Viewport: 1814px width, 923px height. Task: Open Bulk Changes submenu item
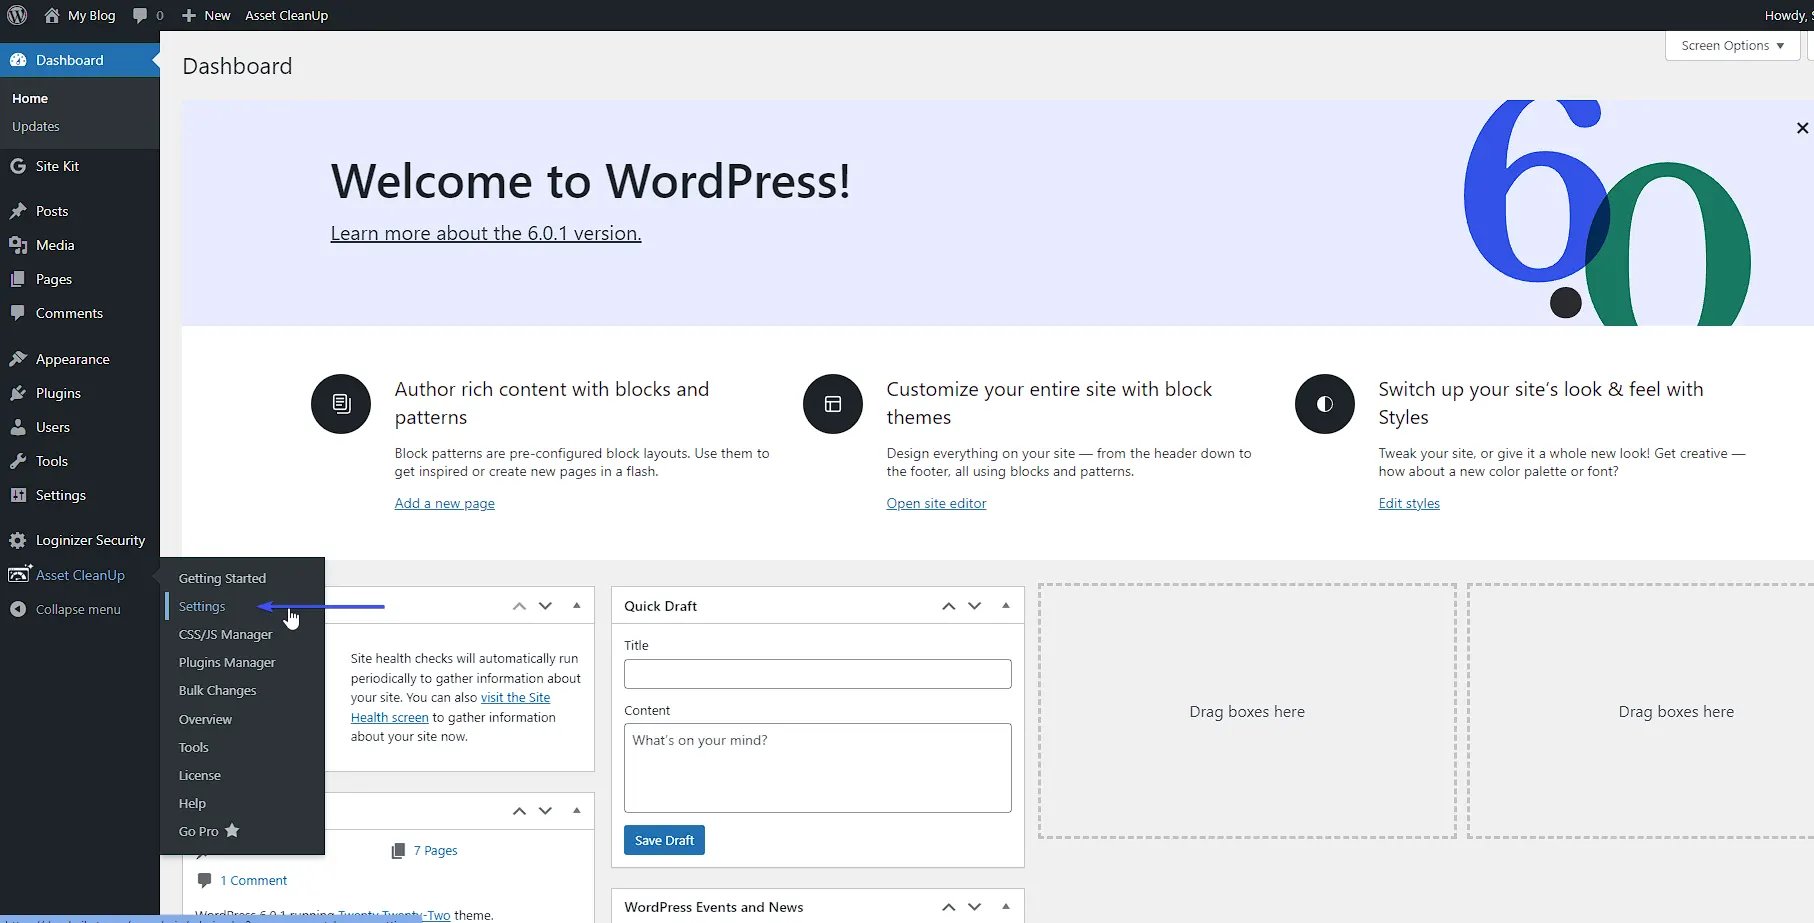coord(217,690)
